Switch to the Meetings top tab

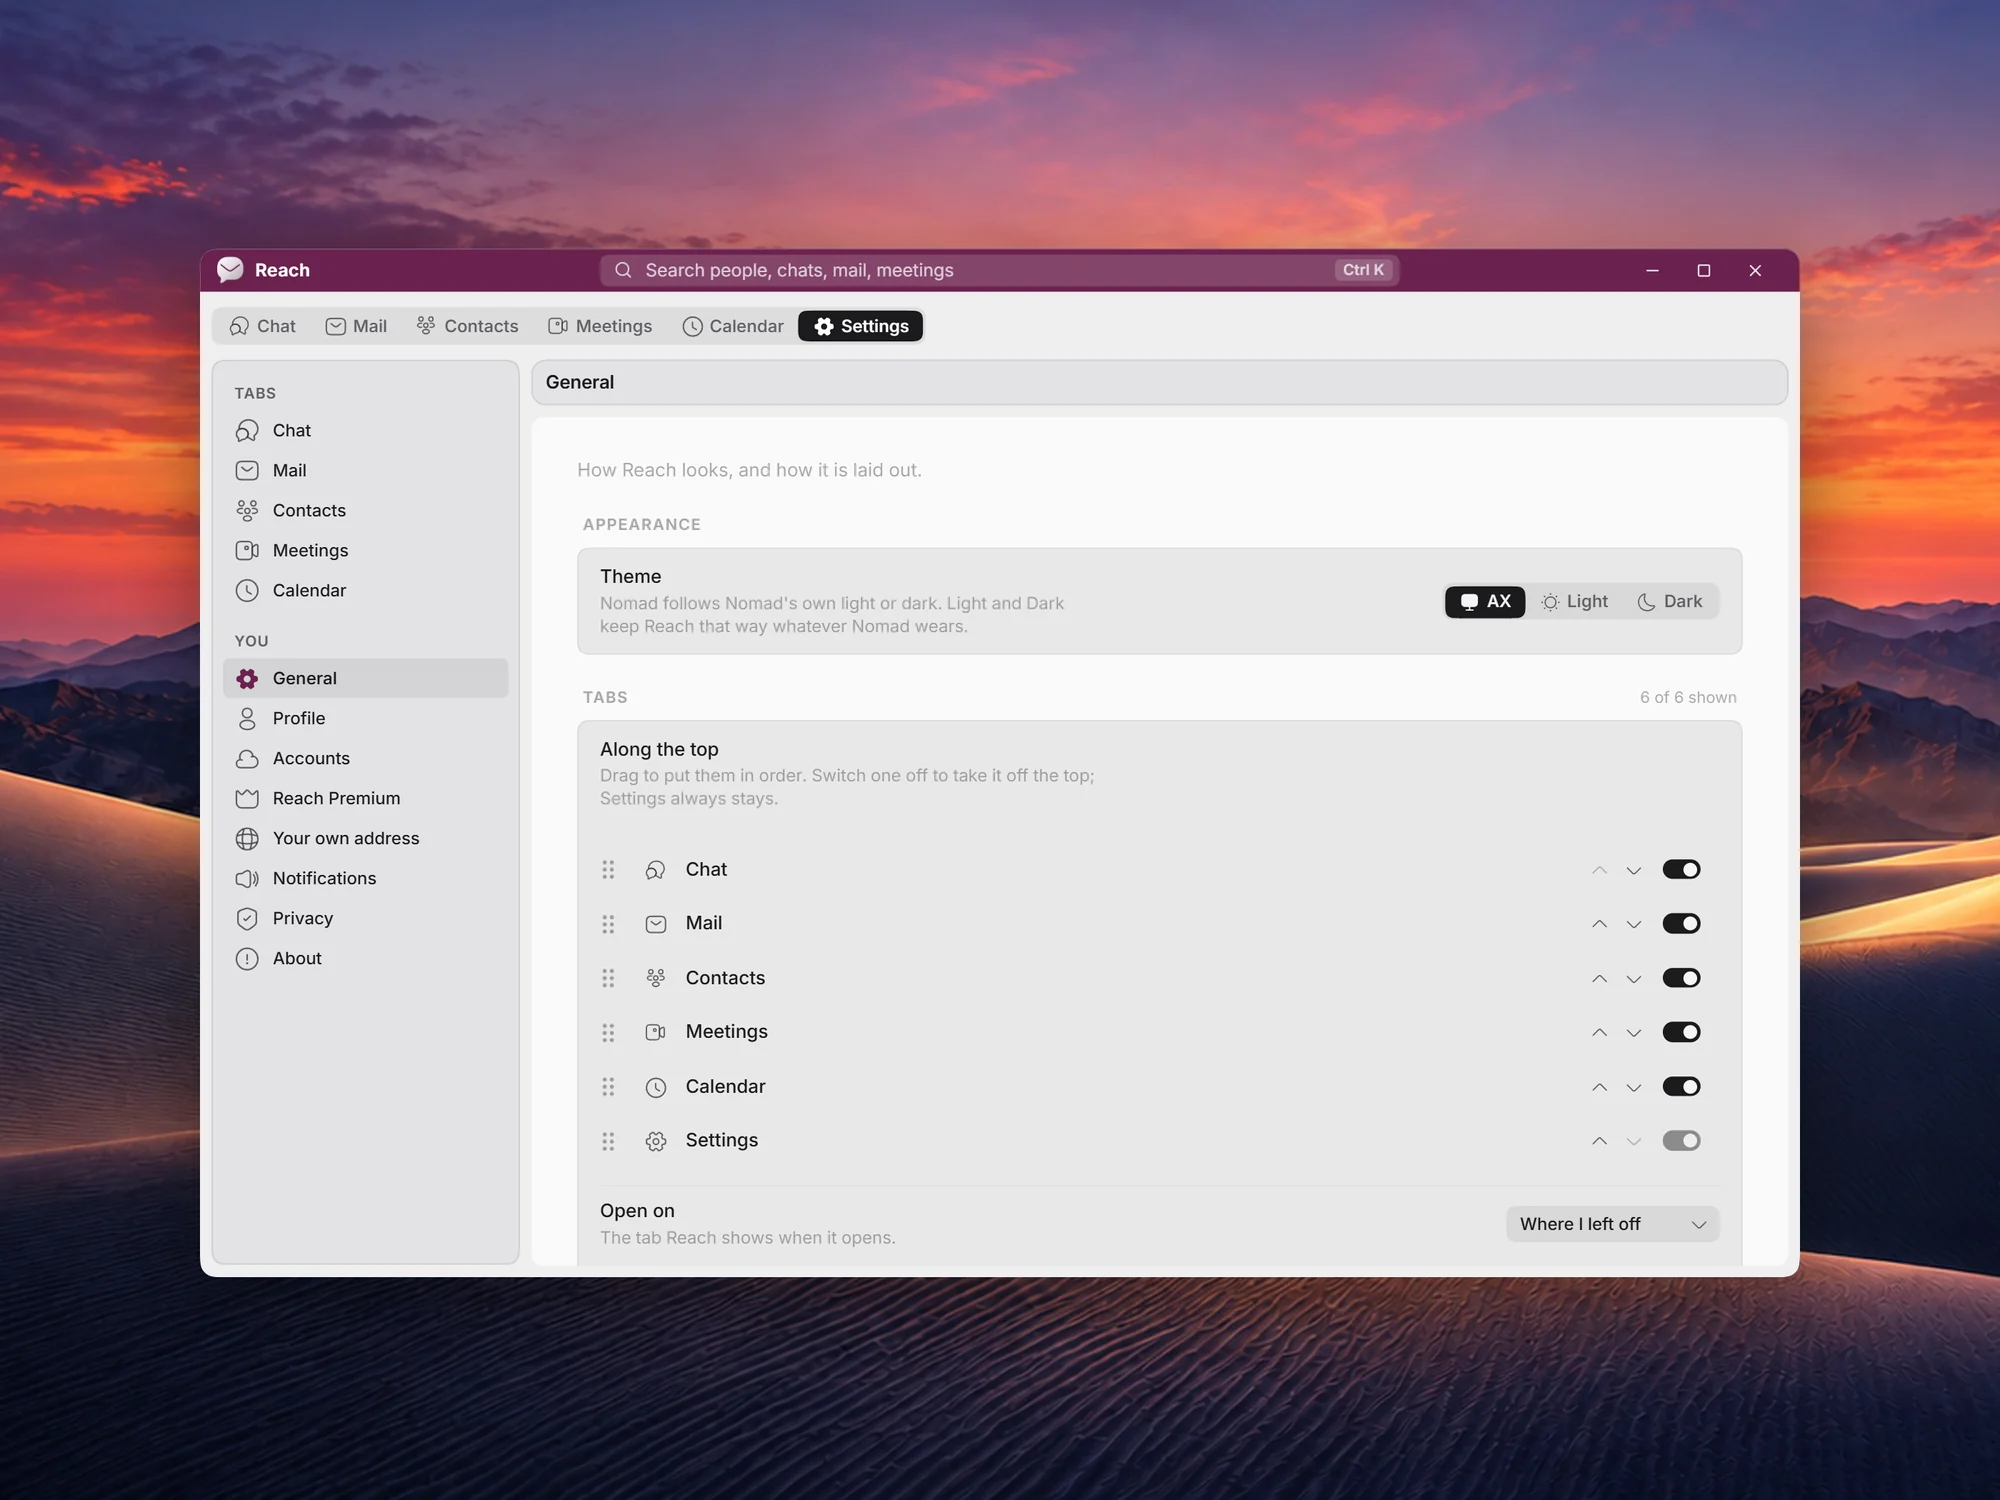pyautogui.click(x=600, y=326)
